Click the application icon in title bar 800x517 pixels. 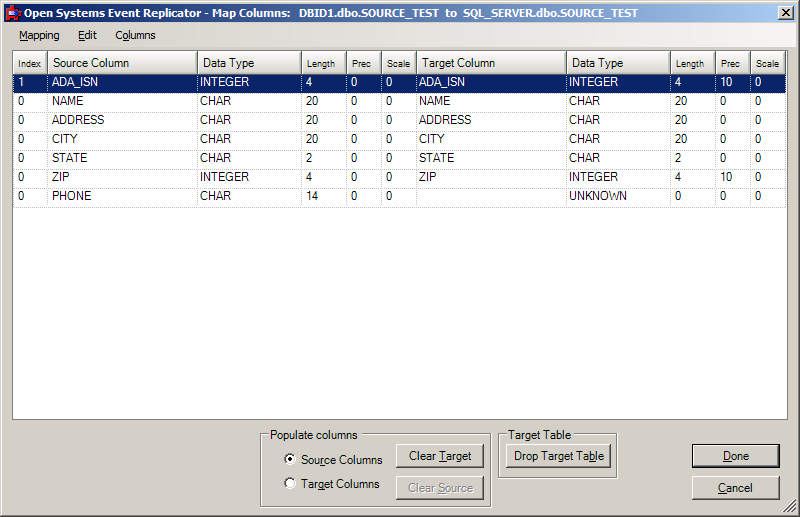coord(13,13)
